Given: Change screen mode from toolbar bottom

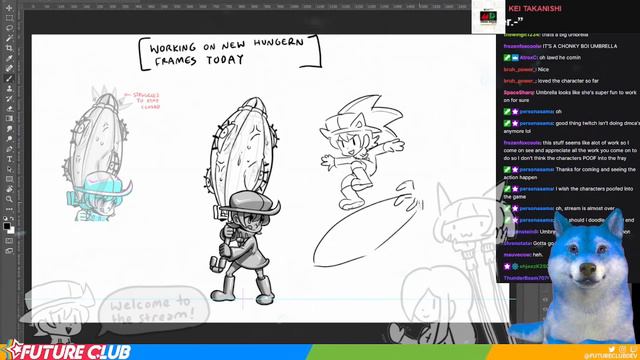Looking at the screenshot, I should (x=9, y=251).
